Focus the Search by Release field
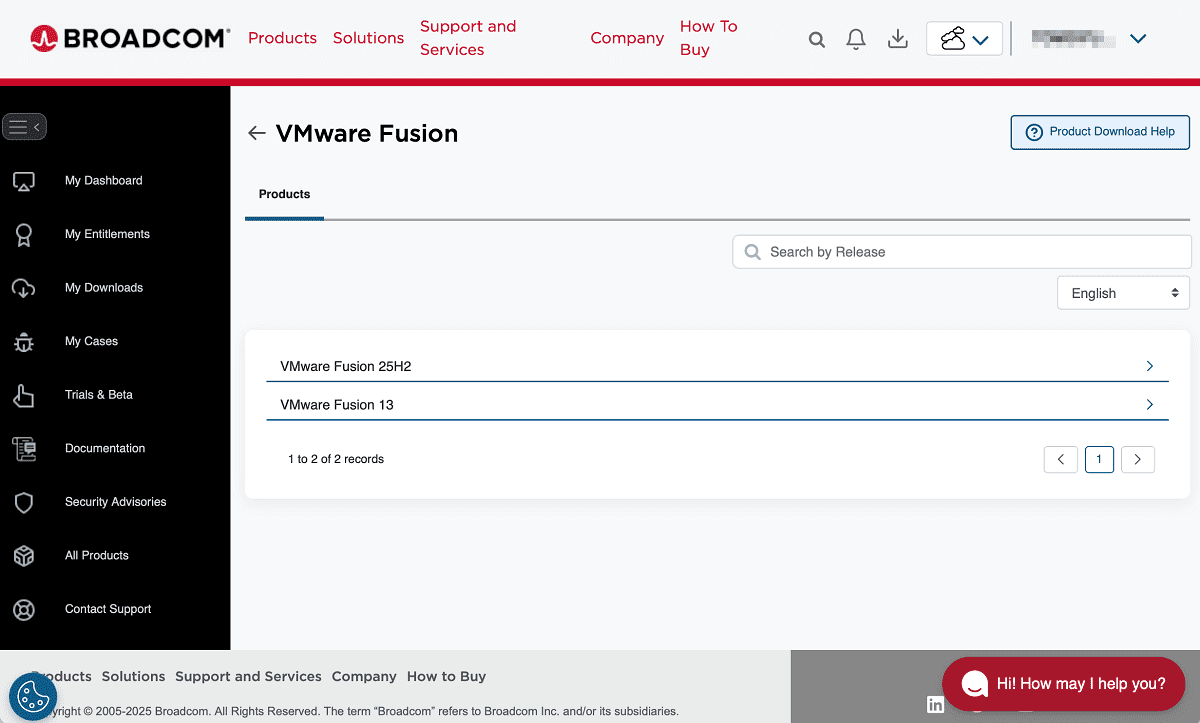The image size is (1200, 723). click(962, 252)
